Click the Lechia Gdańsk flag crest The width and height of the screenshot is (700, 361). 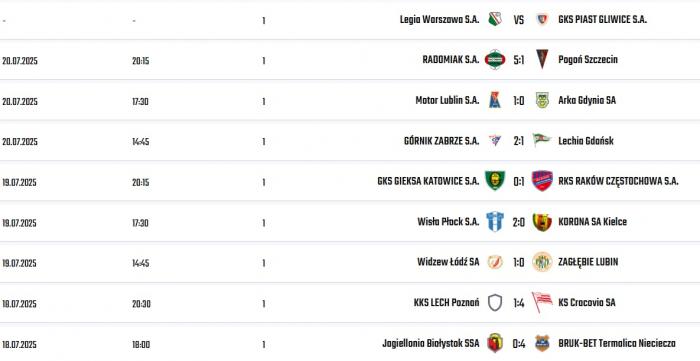(x=542, y=140)
